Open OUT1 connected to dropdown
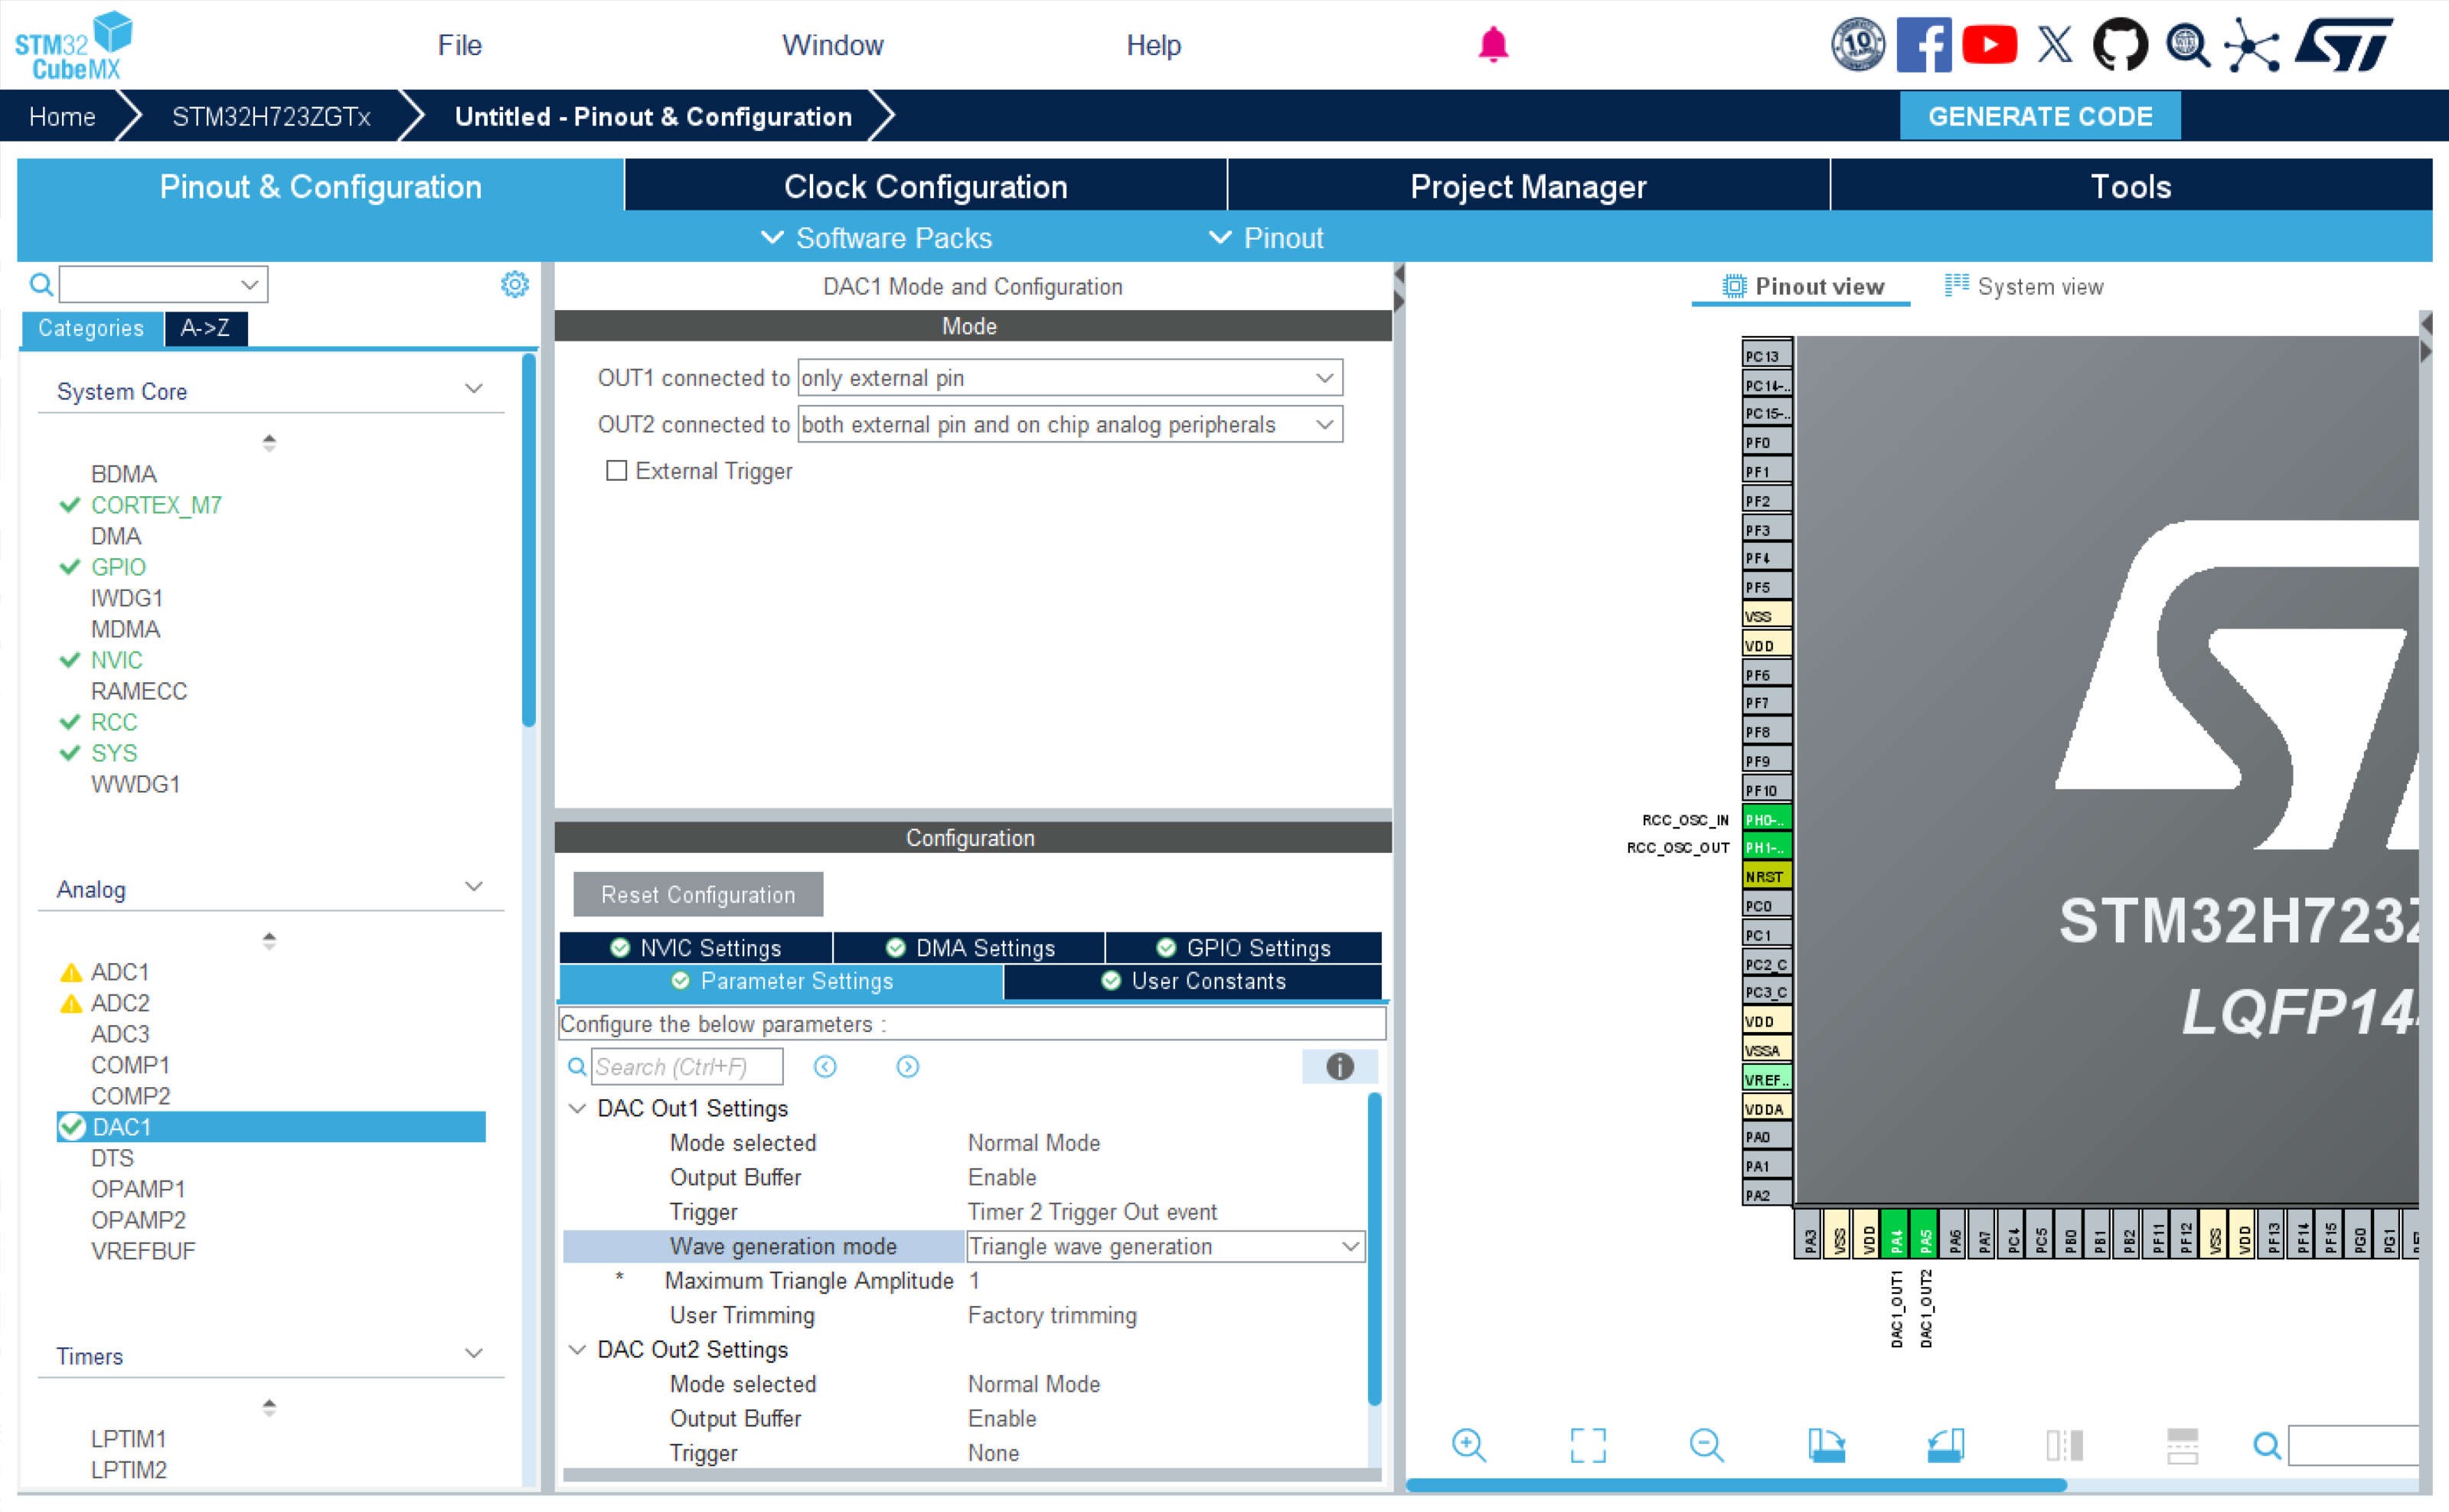The height and width of the screenshot is (1512, 2449). (1069, 378)
